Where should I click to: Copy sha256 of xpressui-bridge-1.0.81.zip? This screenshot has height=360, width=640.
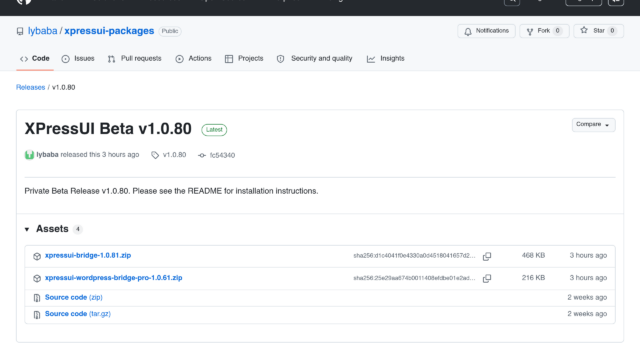pos(487,256)
